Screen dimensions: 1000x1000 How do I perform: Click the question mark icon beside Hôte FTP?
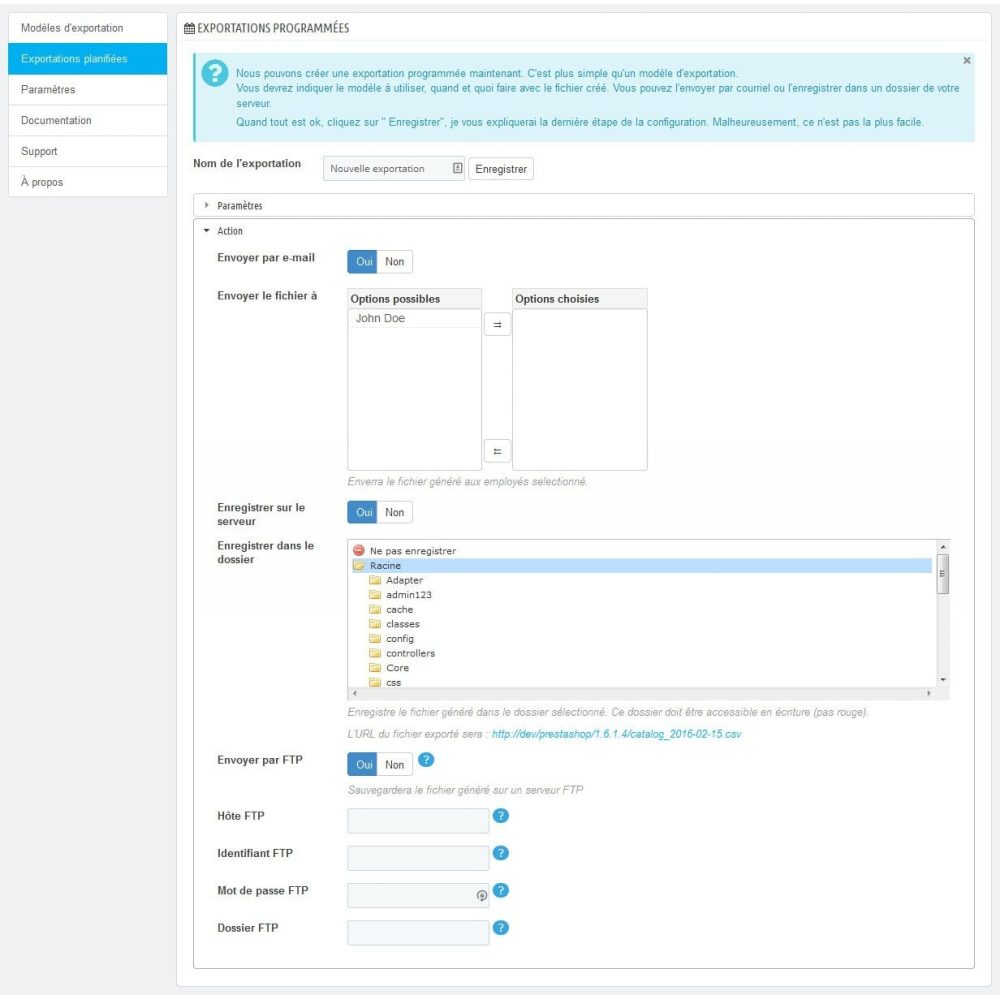pos(499,815)
